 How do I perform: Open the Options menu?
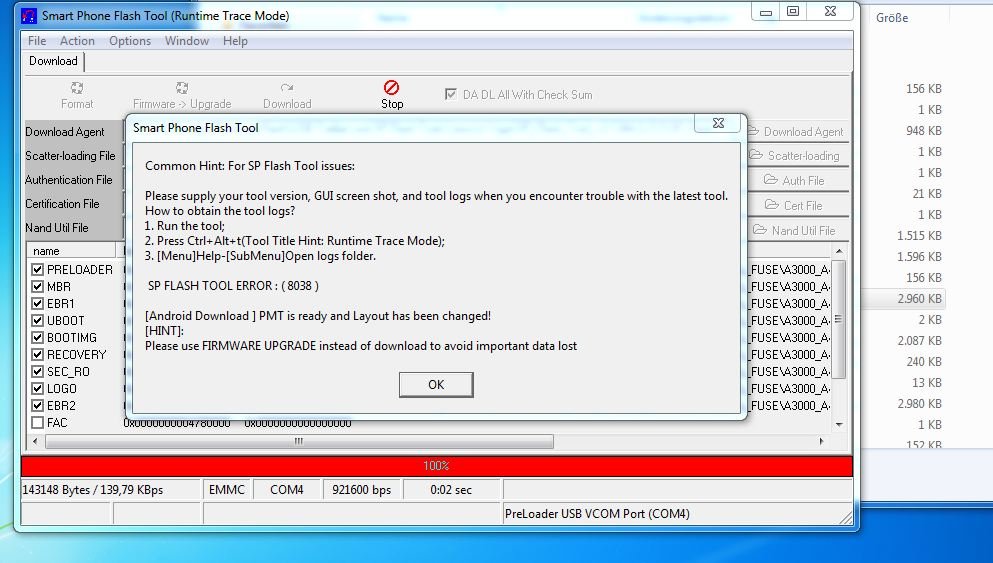pyautogui.click(x=130, y=41)
